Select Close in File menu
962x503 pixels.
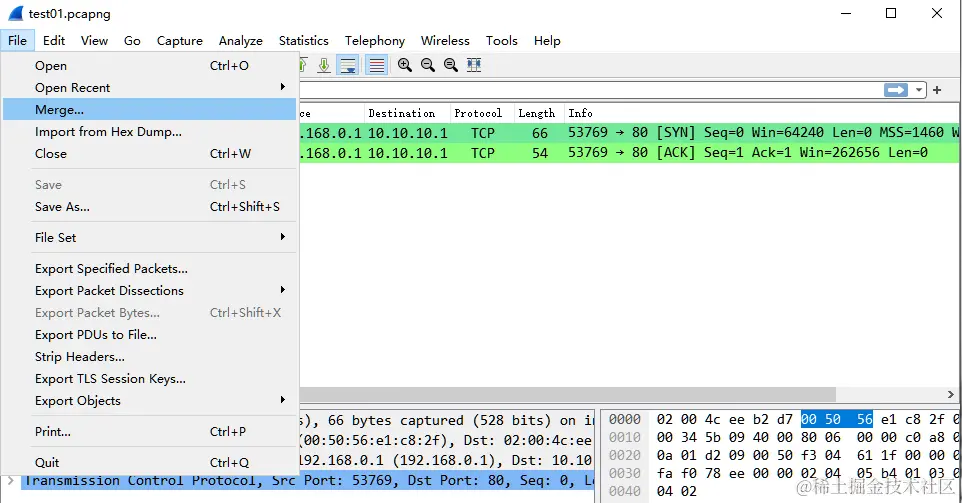point(150,154)
